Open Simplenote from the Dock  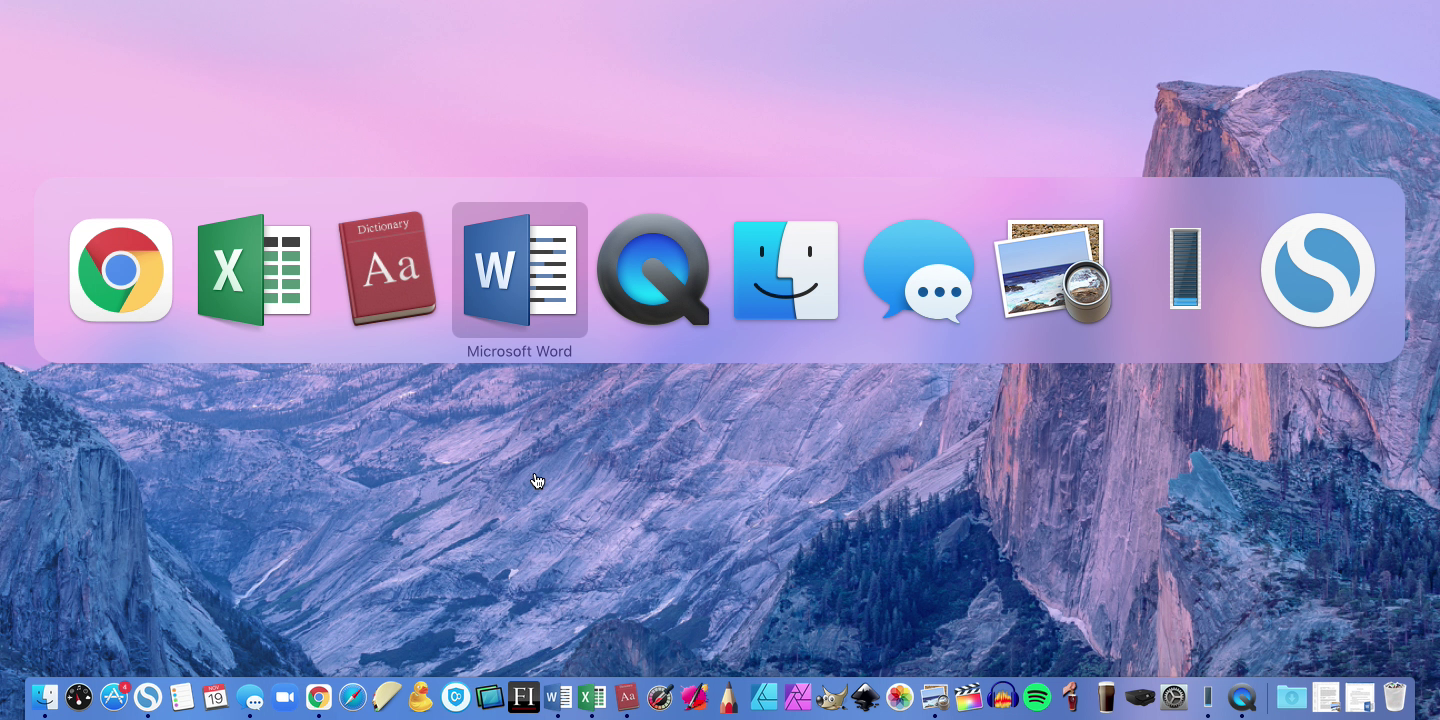(148, 697)
